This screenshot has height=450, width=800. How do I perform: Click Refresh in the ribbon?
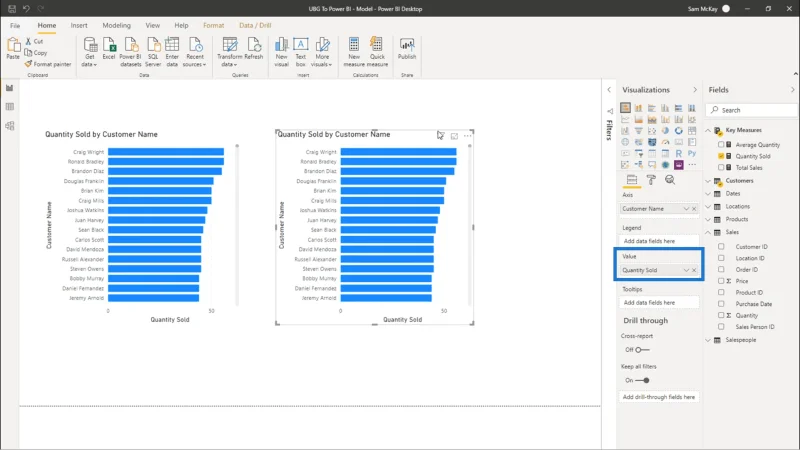click(254, 49)
